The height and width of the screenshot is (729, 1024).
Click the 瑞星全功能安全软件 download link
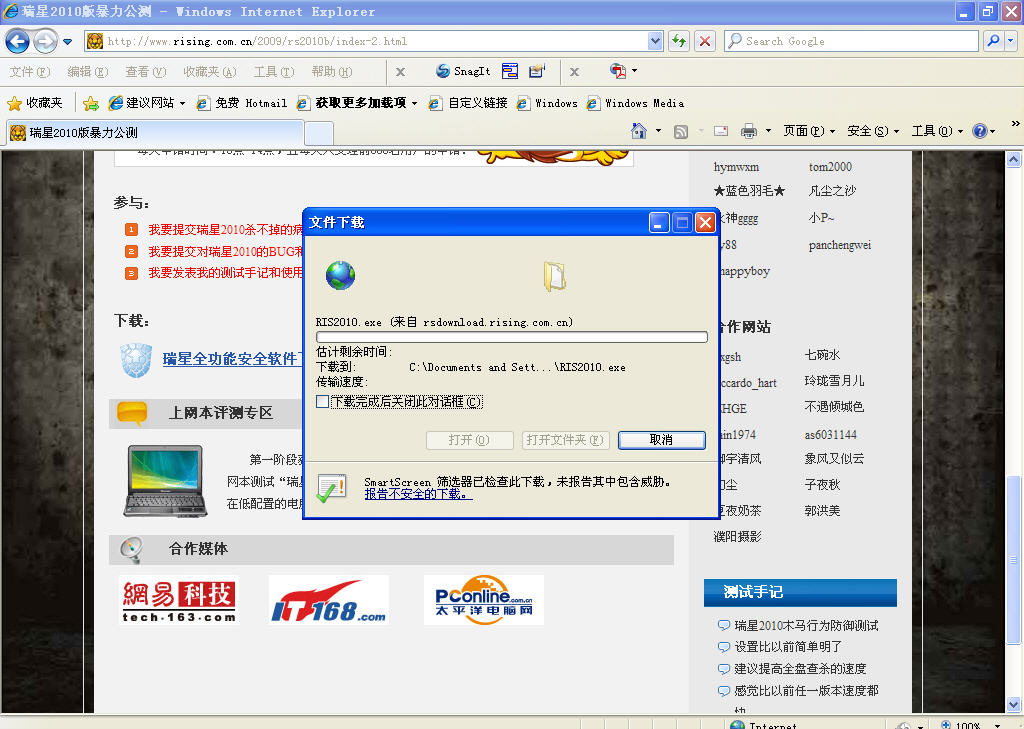point(232,359)
